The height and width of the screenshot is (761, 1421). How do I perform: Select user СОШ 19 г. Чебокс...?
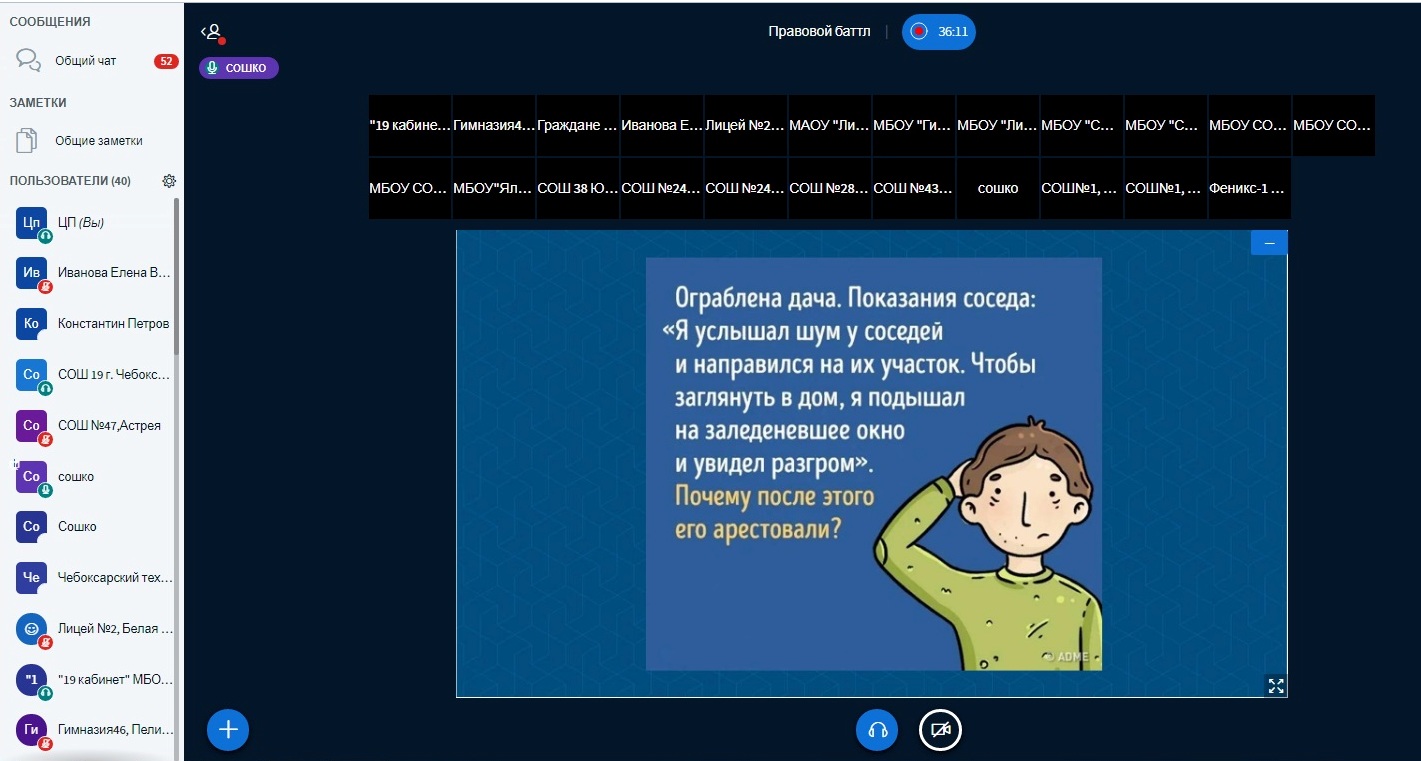[x=92, y=375]
